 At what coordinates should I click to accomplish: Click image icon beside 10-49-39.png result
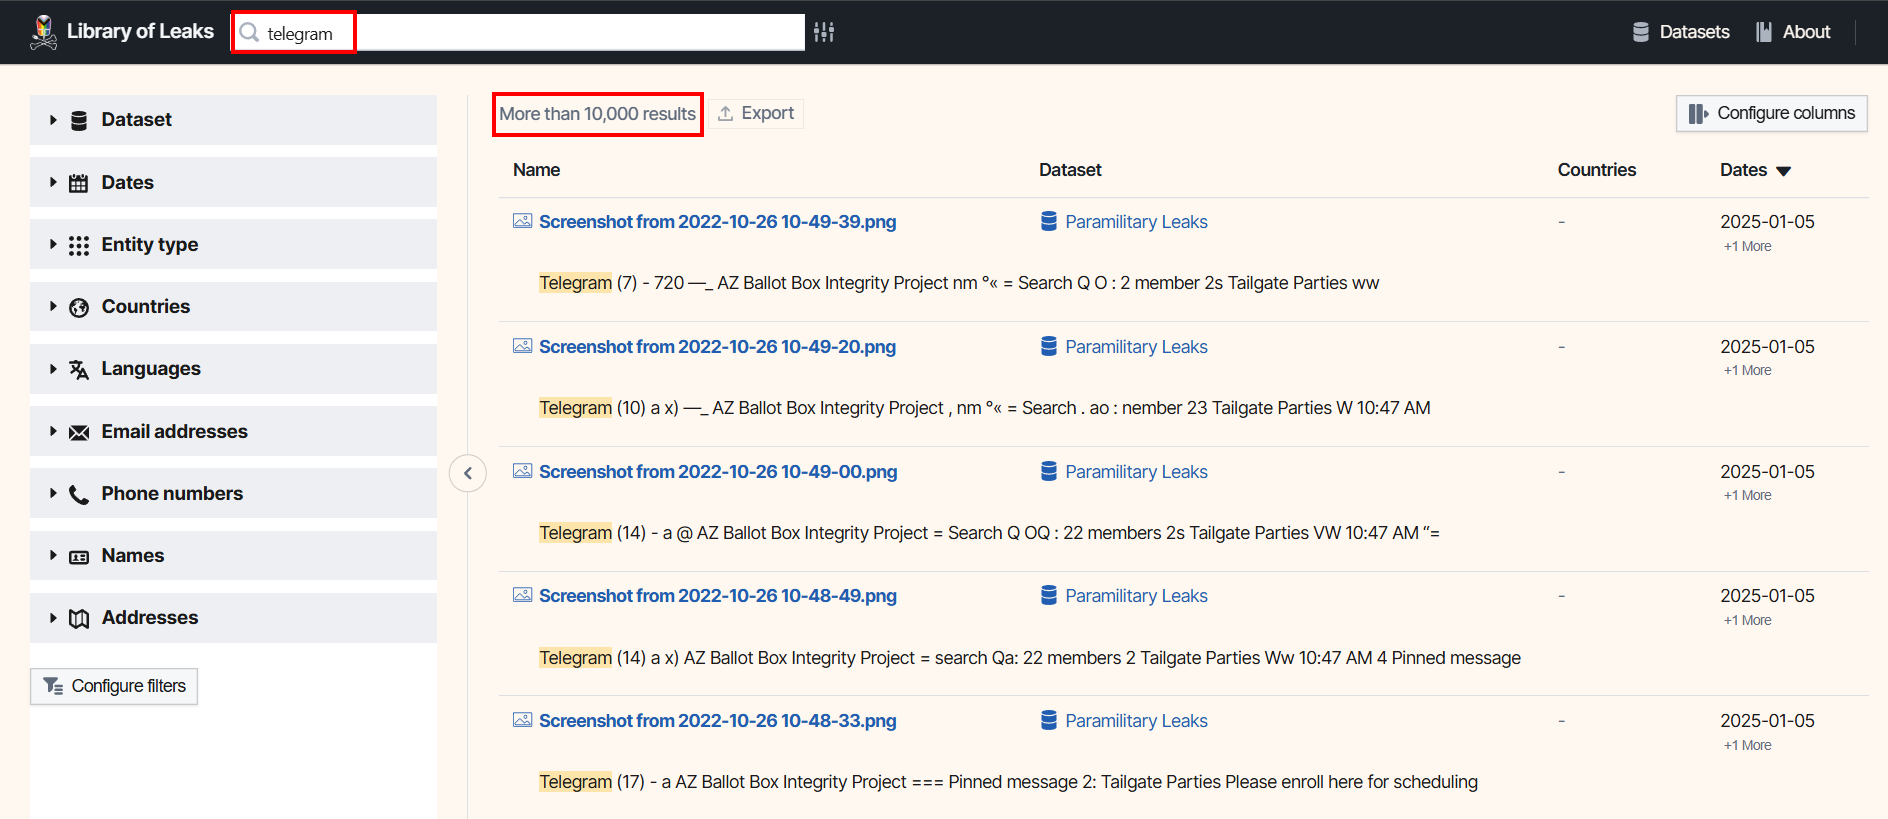[522, 221]
